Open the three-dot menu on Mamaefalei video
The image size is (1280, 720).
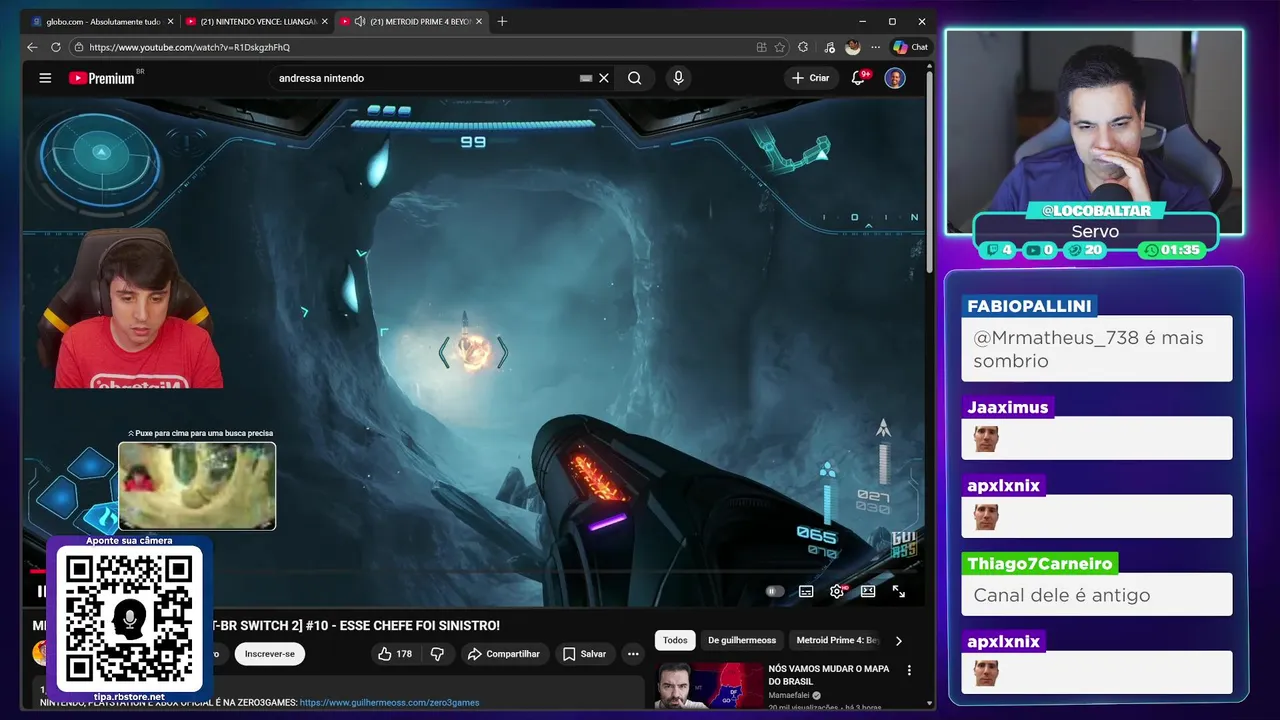click(909, 670)
